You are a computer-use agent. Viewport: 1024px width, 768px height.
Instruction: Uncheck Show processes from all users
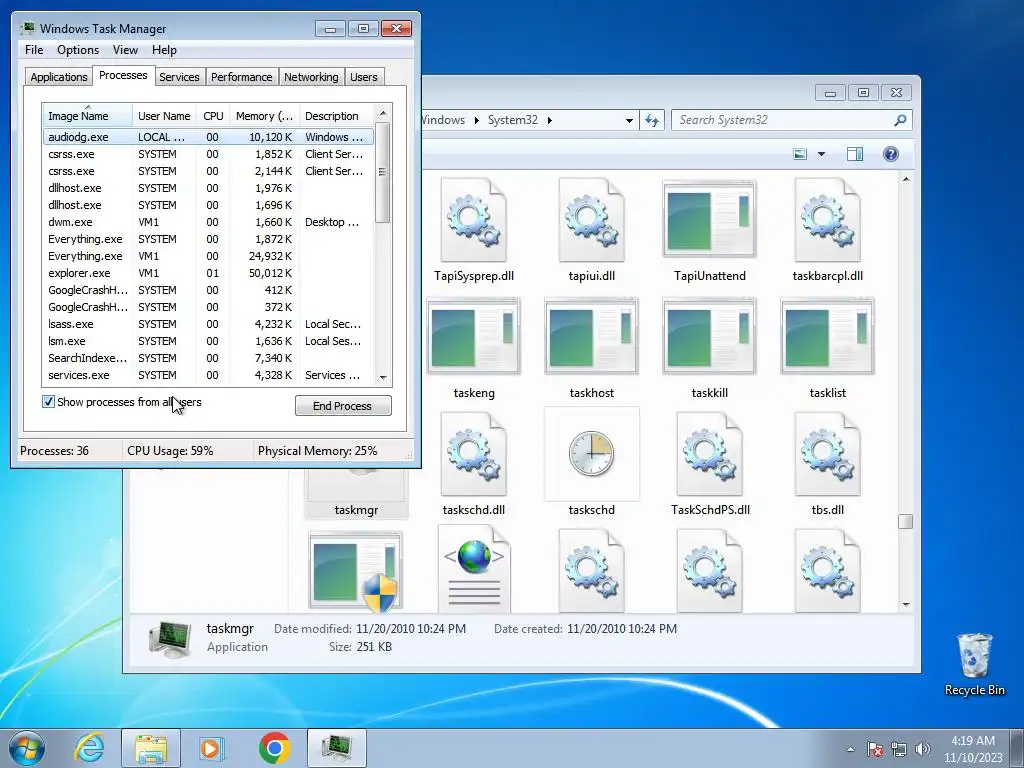tap(48, 402)
